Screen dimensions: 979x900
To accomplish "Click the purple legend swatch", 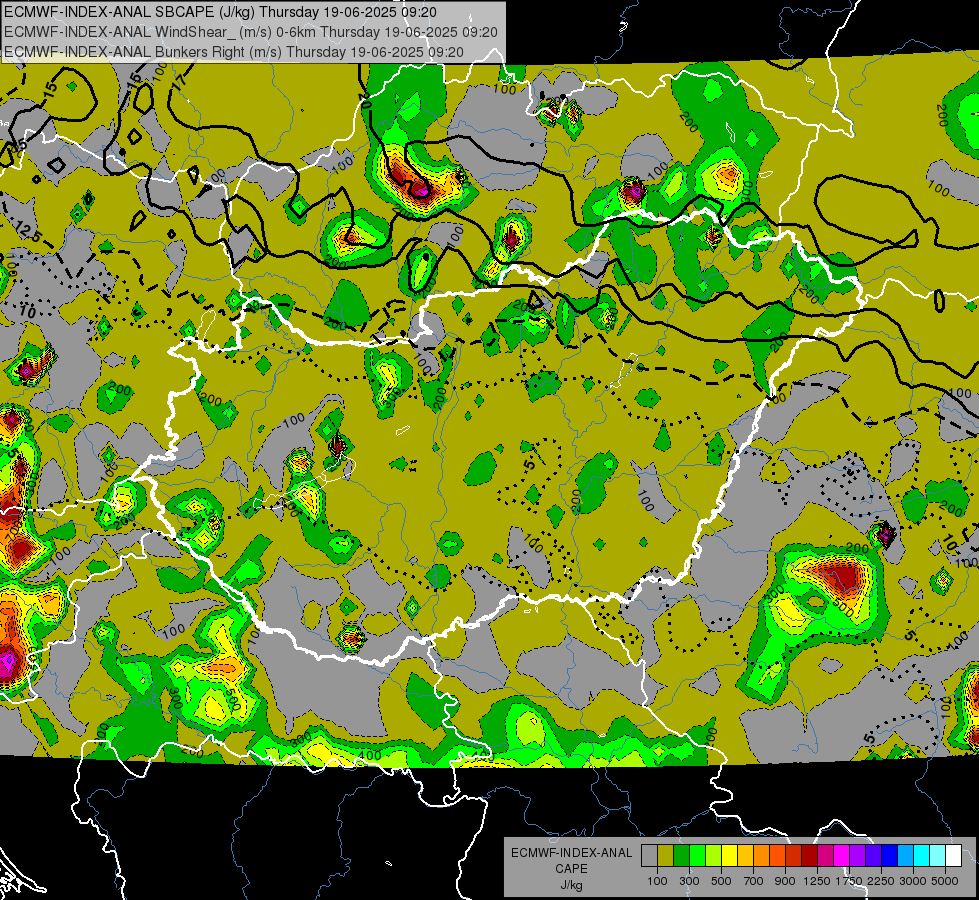I will point(857,856).
